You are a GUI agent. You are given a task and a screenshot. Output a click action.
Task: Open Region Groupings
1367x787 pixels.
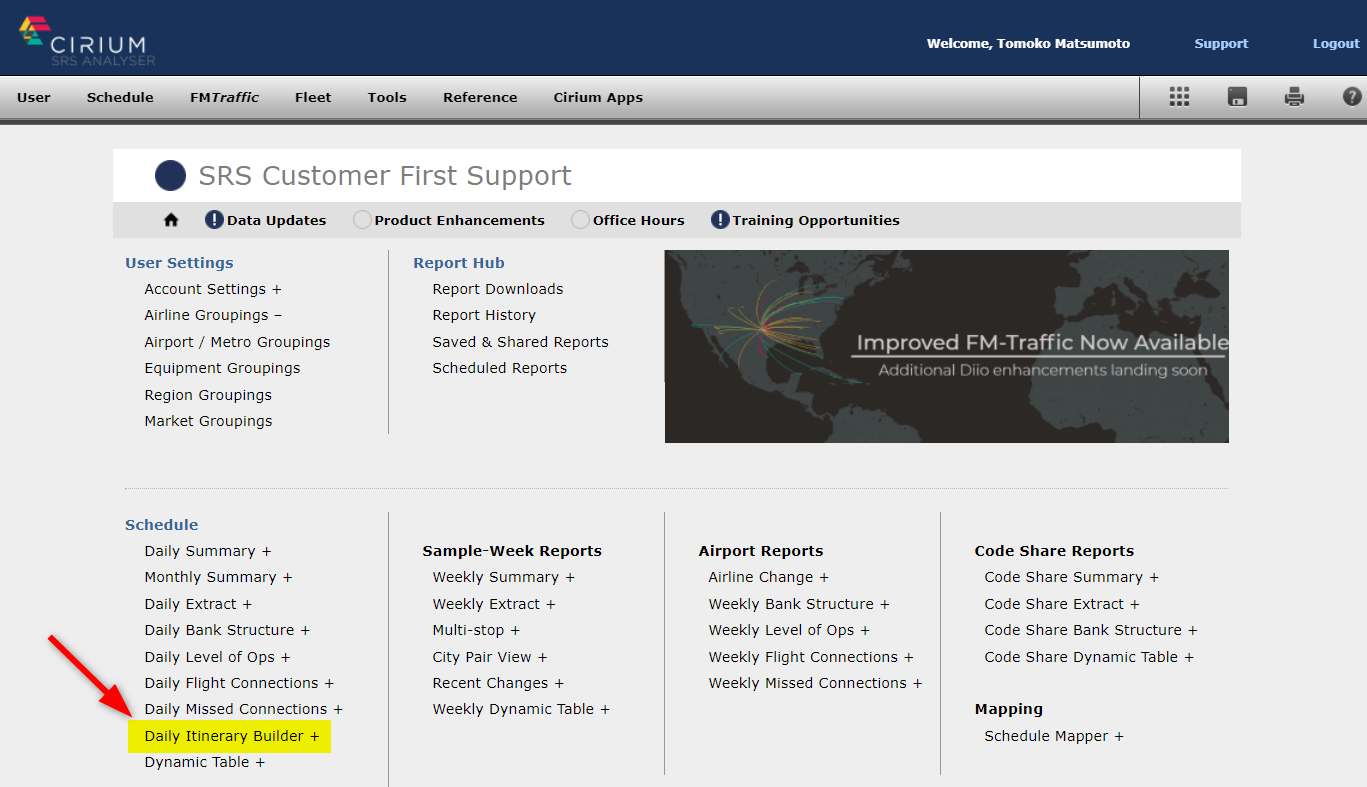point(208,395)
